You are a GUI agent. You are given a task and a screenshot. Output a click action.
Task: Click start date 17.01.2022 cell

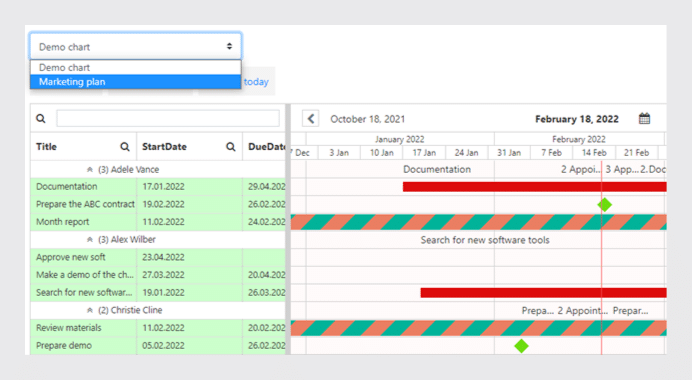(189, 187)
